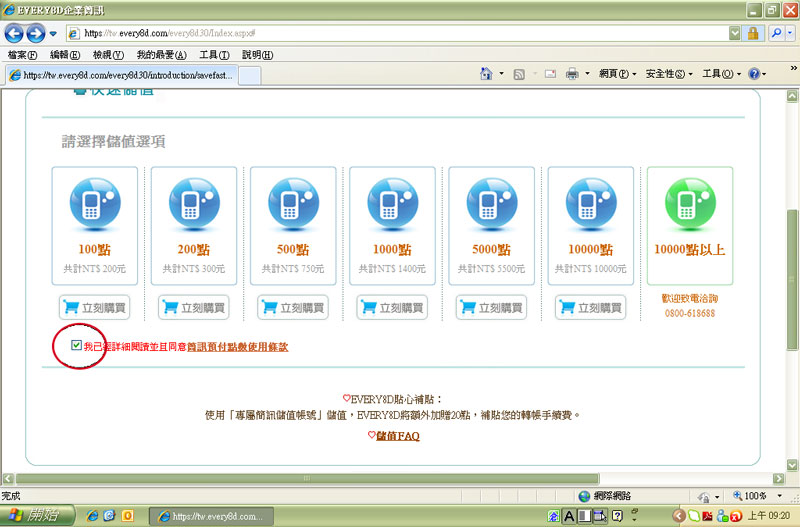Click the read mail icon
Screen dimensions: 800x527
(x=550, y=74)
